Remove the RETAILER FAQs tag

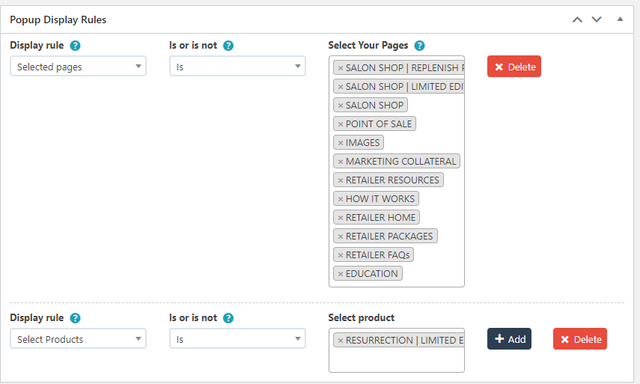tap(340, 255)
